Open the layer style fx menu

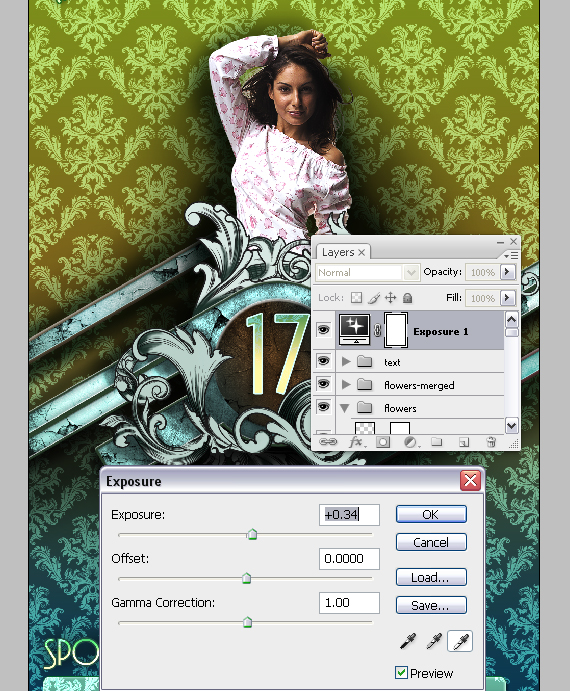356,442
